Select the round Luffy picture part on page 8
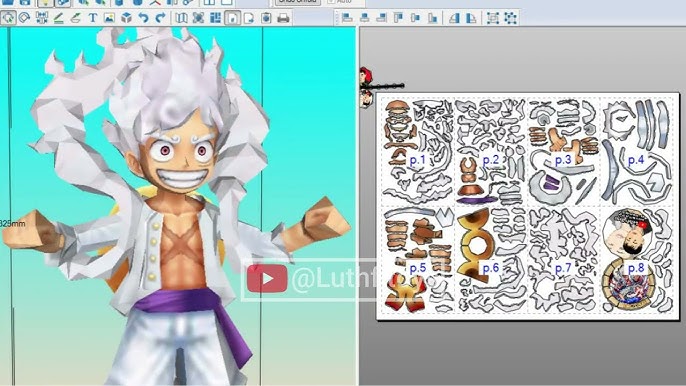Image resolution: width=686 pixels, height=386 pixels. pos(628,233)
